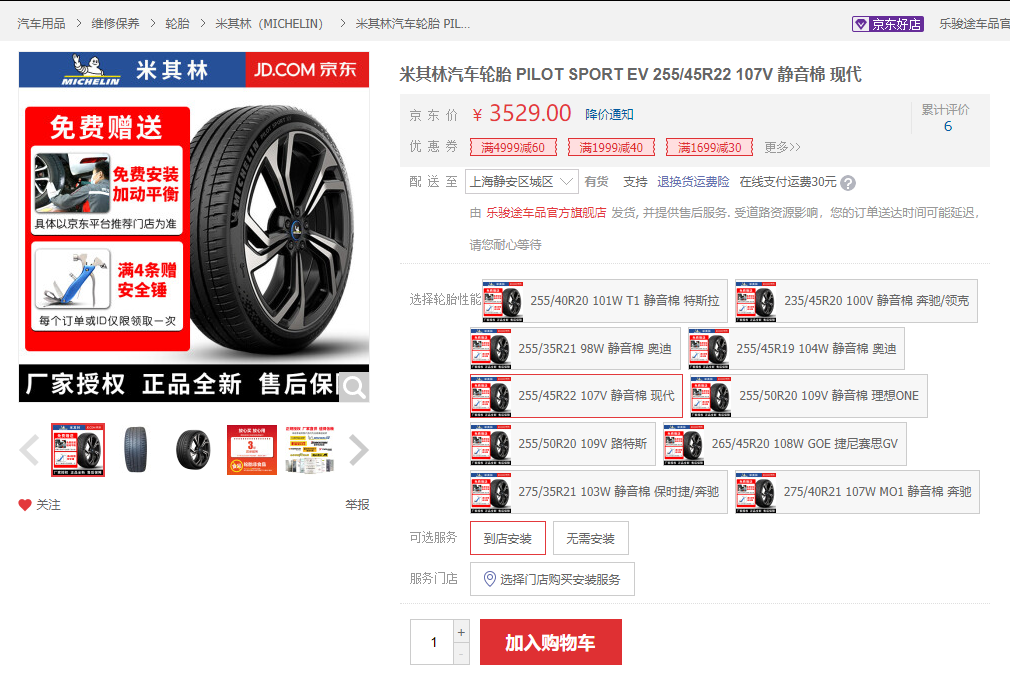The height and width of the screenshot is (685, 1010).
Task: Open 维修保养 breadcrumb
Action: (x=115, y=24)
